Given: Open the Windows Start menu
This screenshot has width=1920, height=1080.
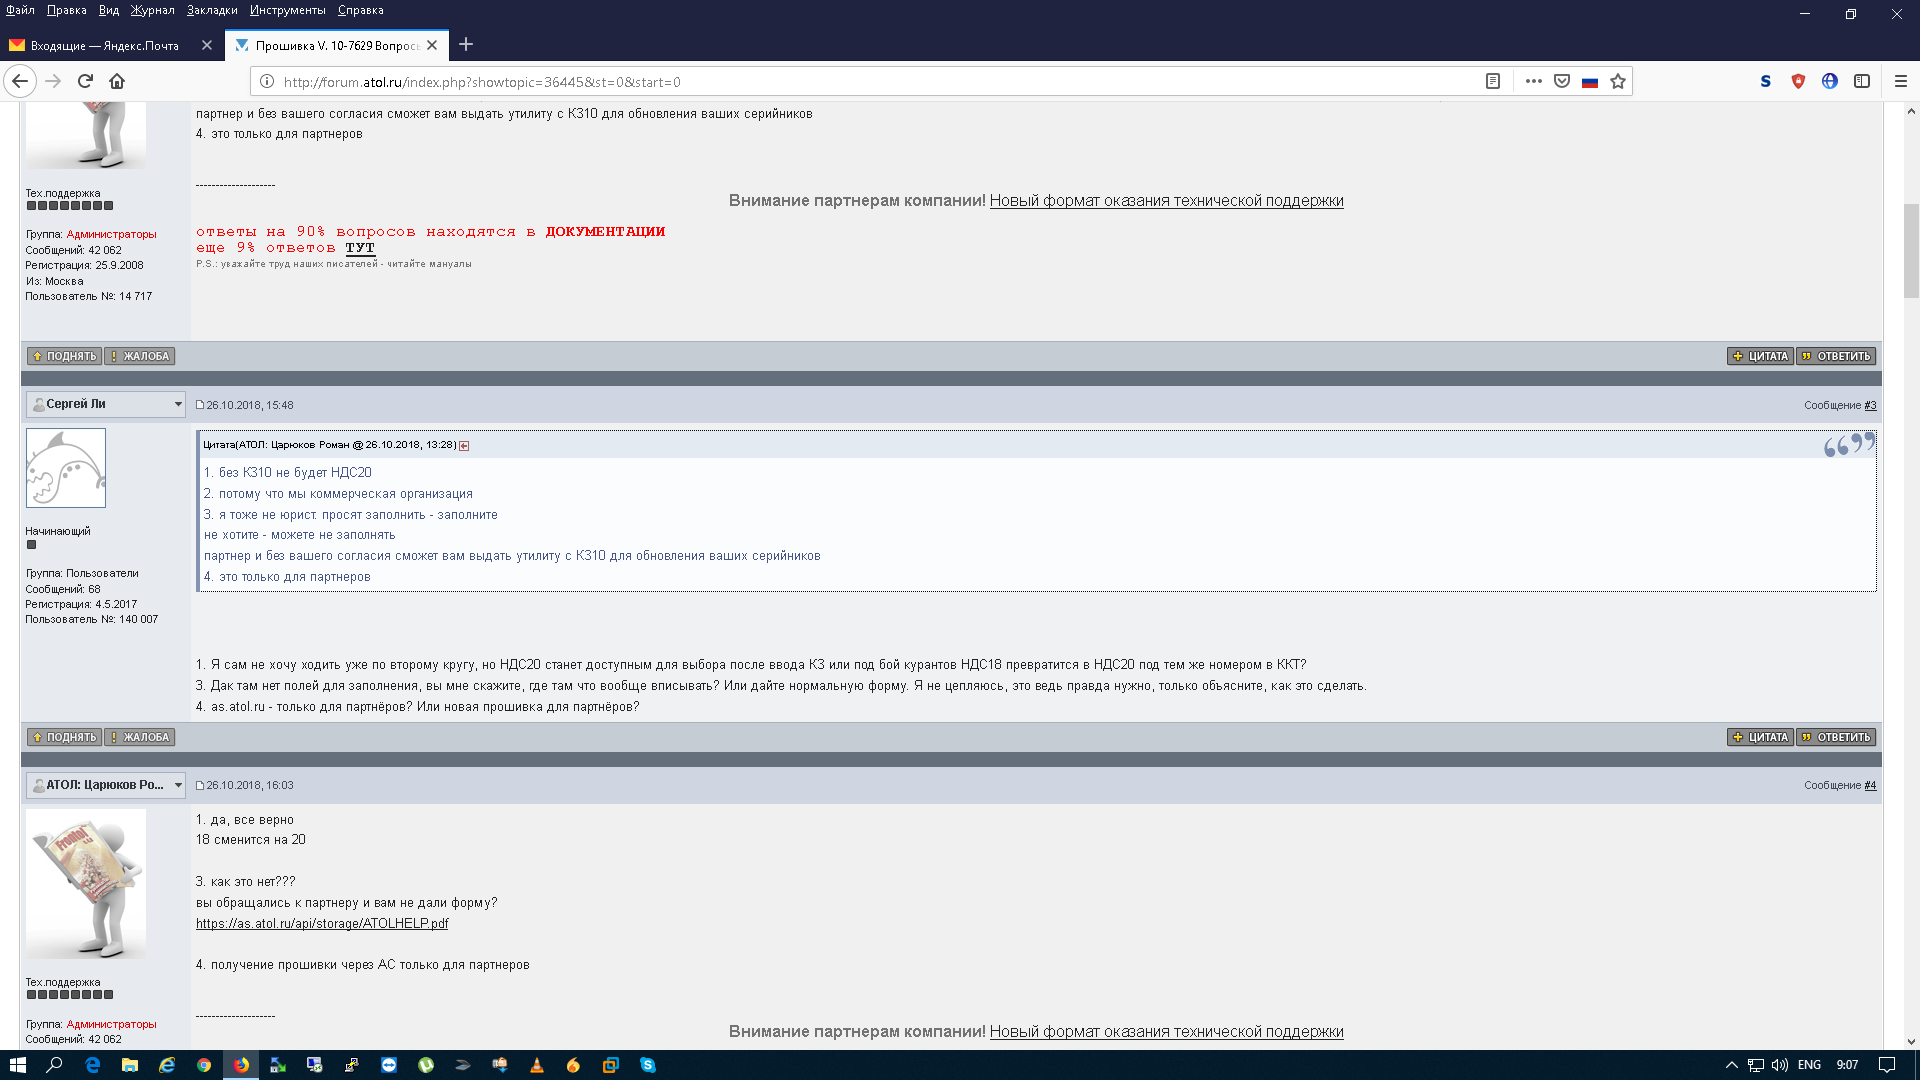Looking at the screenshot, I should pyautogui.click(x=17, y=1065).
